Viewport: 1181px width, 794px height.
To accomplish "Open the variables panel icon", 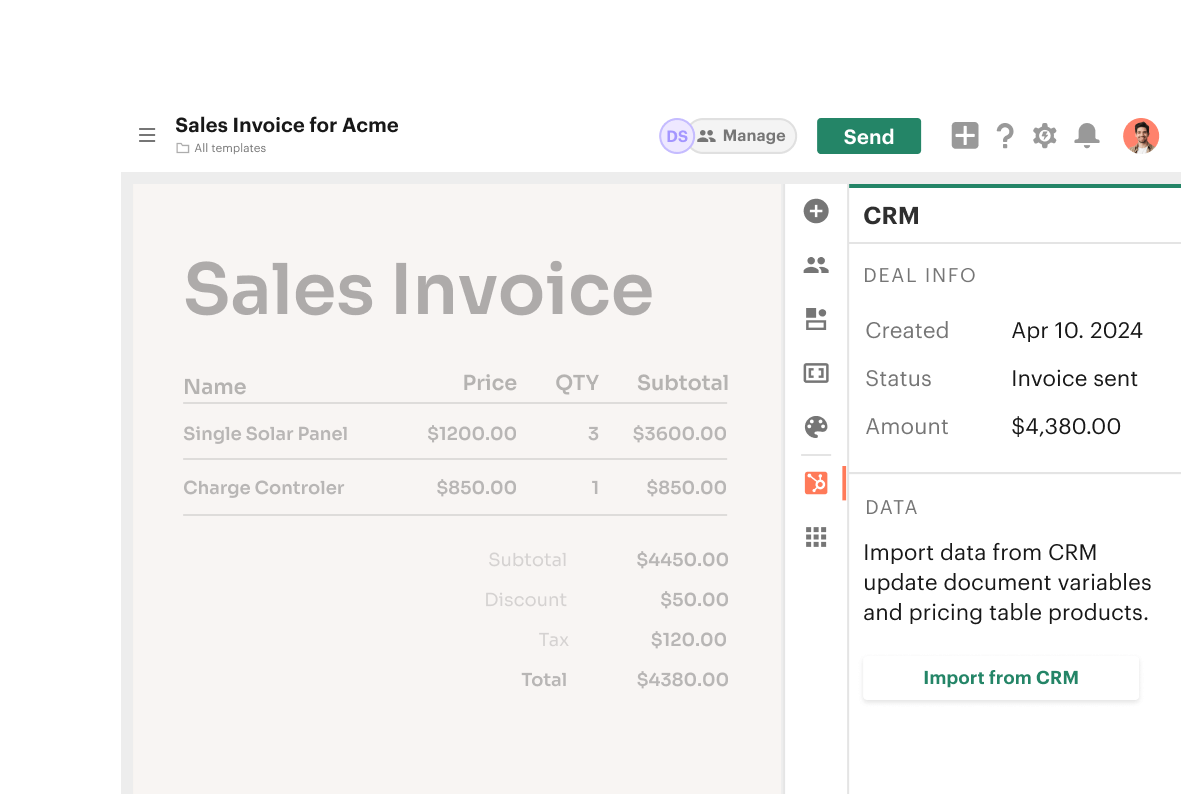I will (816, 373).
